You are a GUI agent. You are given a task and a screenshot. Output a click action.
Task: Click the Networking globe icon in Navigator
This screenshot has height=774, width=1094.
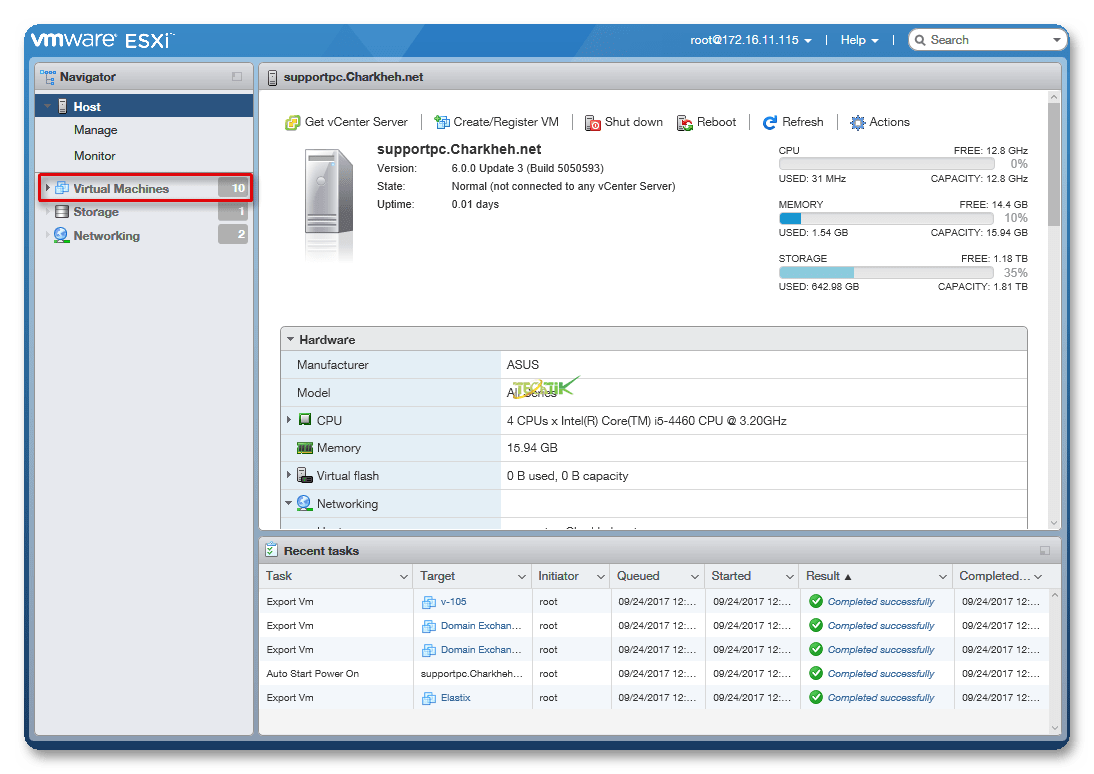[x=61, y=235]
